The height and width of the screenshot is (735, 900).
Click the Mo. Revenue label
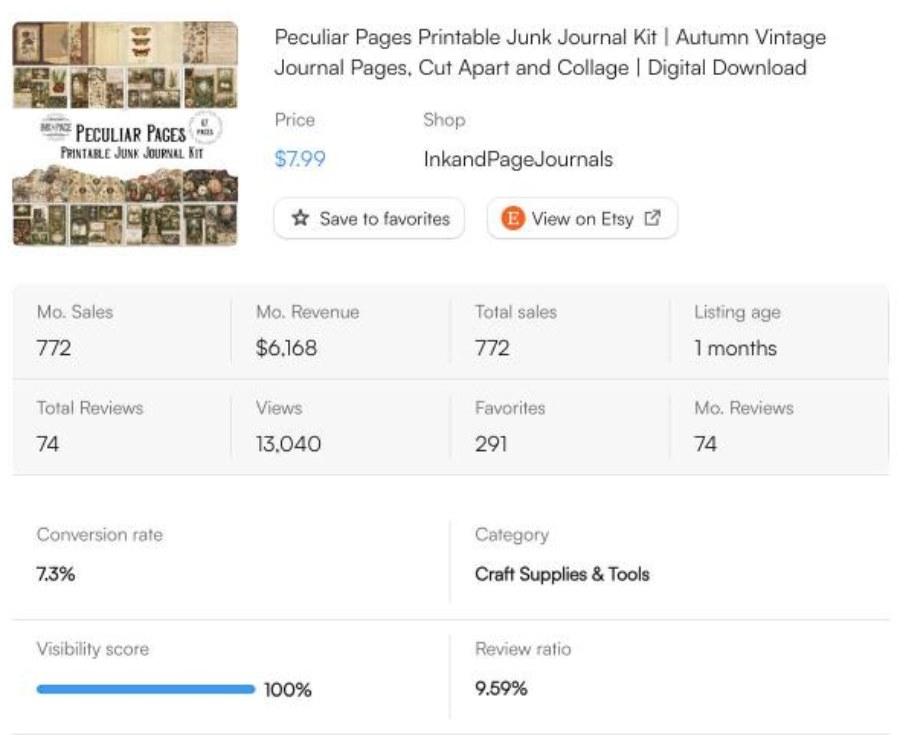(x=307, y=312)
